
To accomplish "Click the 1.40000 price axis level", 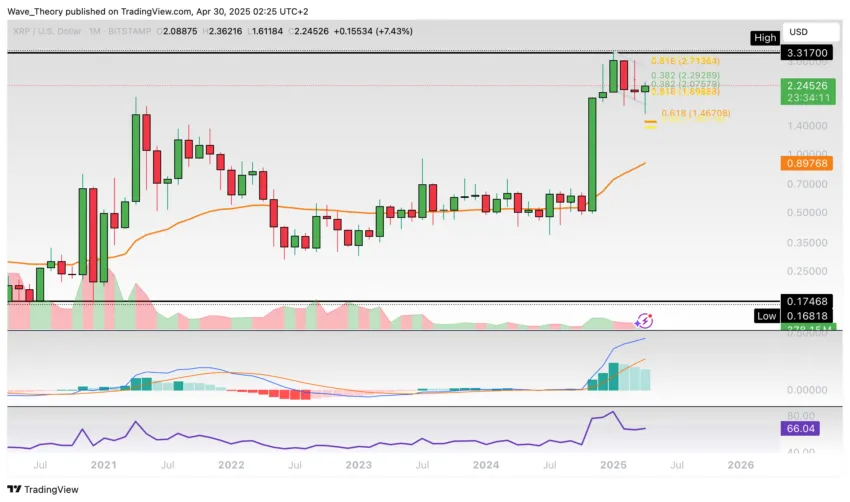I will (807, 126).
